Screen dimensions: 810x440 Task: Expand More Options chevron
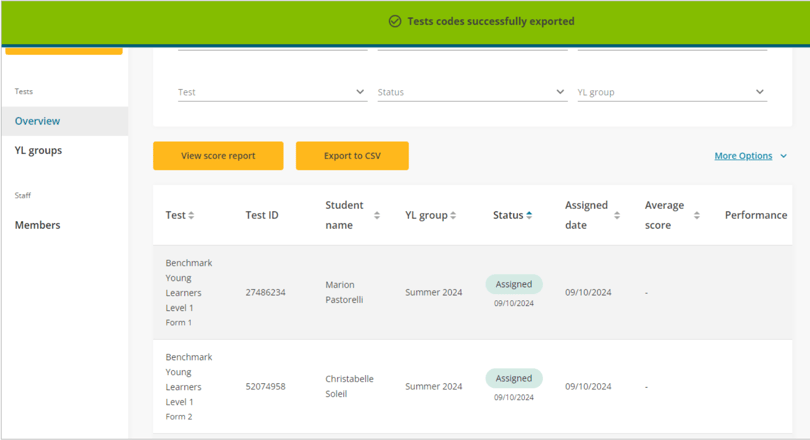coord(783,156)
